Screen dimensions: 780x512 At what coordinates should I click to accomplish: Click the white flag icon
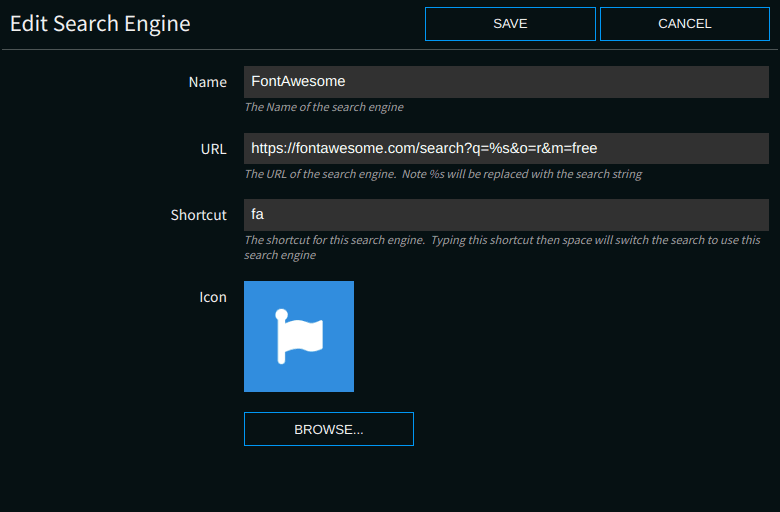(x=299, y=335)
